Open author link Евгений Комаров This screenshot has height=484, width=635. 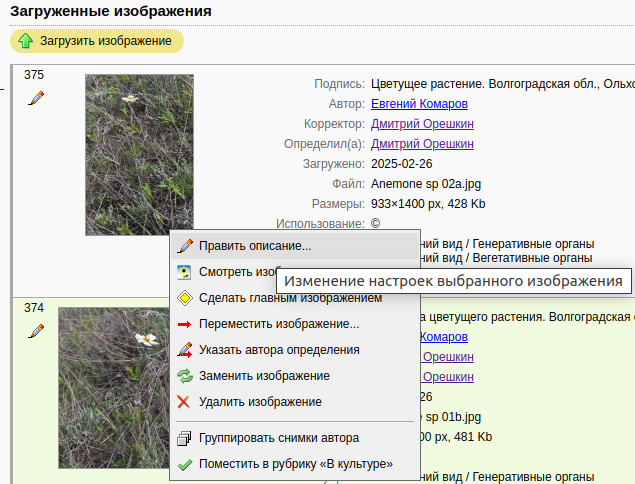click(x=419, y=104)
